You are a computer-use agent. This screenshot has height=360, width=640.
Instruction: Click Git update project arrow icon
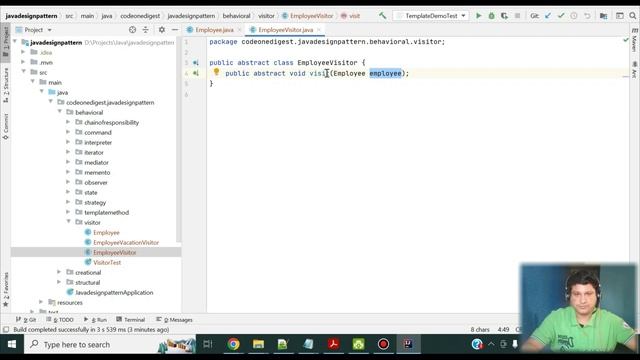(x=548, y=16)
